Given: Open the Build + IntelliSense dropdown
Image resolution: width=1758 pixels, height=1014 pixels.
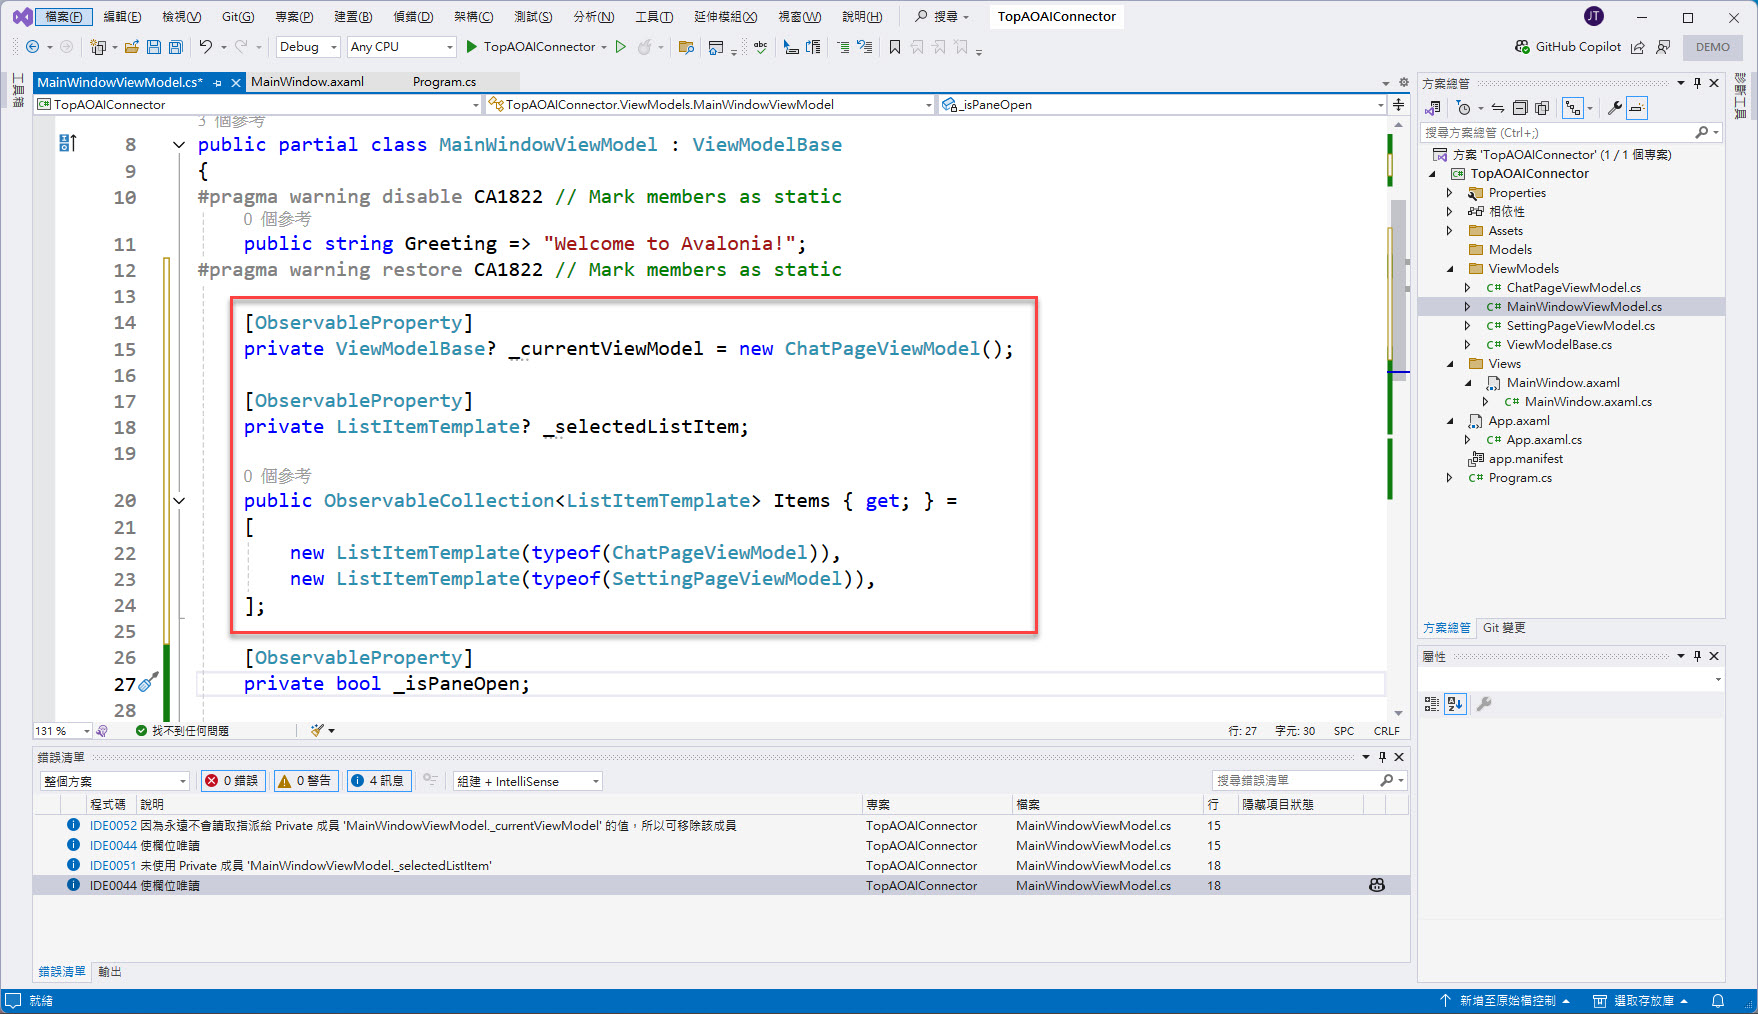Looking at the screenshot, I should 528,781.
